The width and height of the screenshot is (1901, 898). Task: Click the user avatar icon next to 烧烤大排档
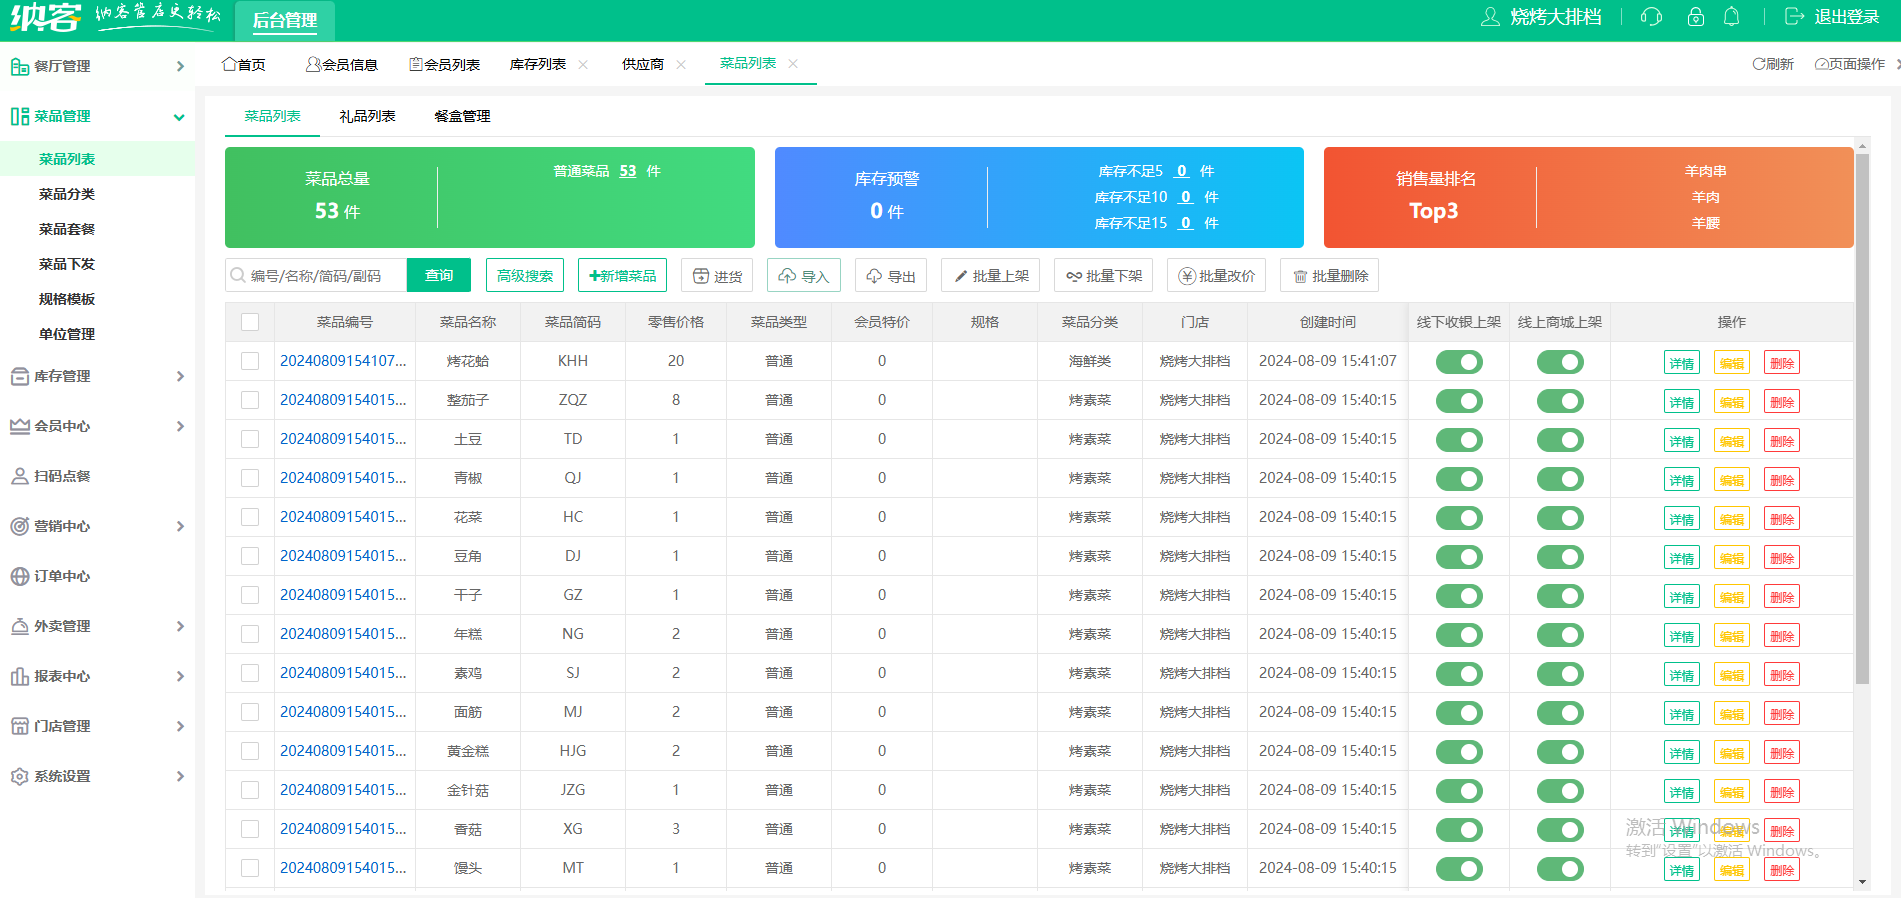coord(1490,17)
